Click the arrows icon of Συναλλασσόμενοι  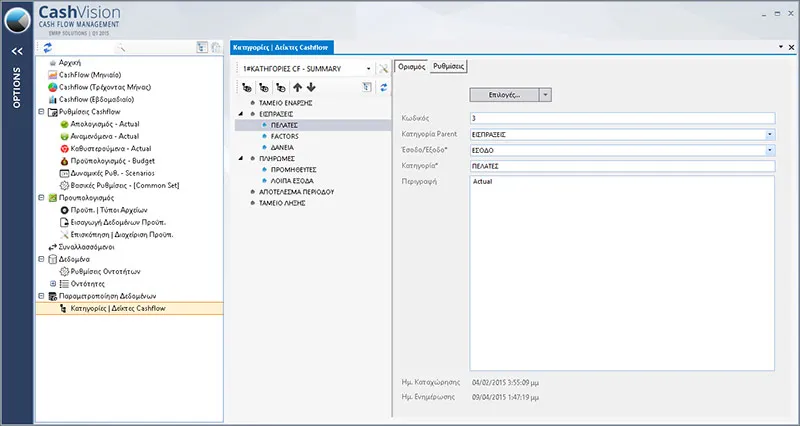[x=53, y=247]
